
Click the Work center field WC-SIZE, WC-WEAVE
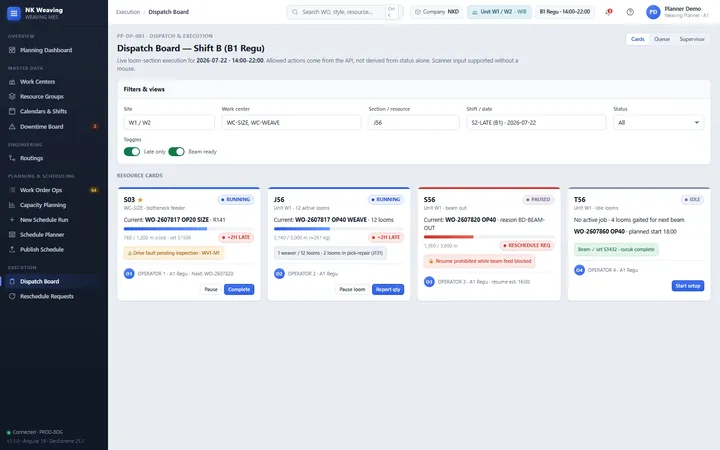(291, 123)
